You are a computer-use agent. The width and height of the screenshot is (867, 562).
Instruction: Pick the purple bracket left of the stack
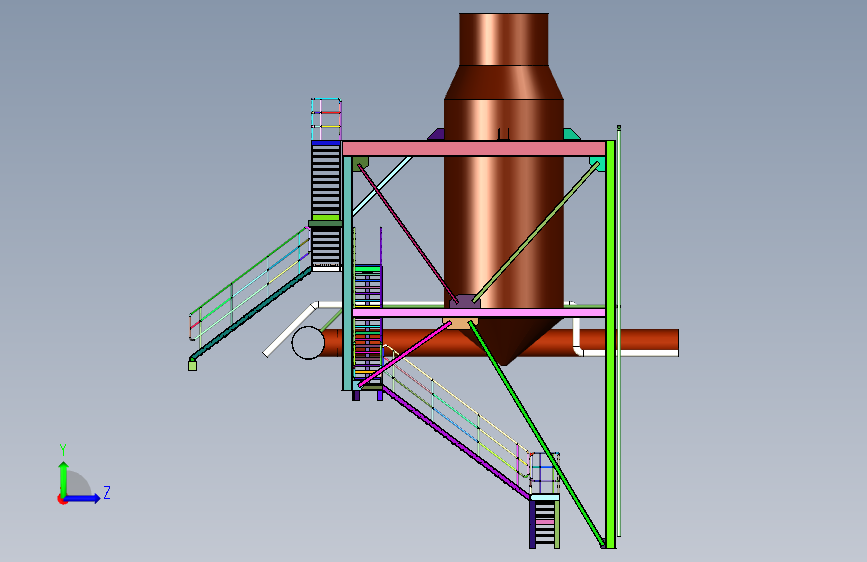(x=436, y=134)
